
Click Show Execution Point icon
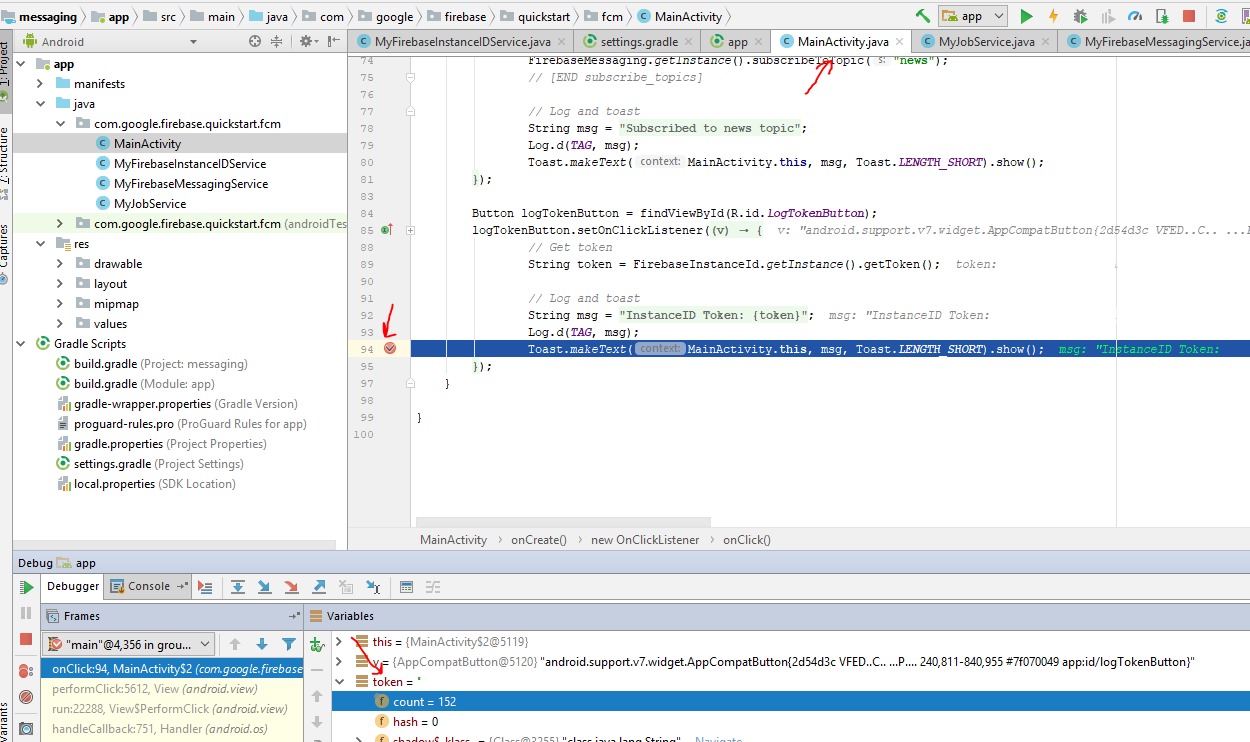tap(205, 587)
